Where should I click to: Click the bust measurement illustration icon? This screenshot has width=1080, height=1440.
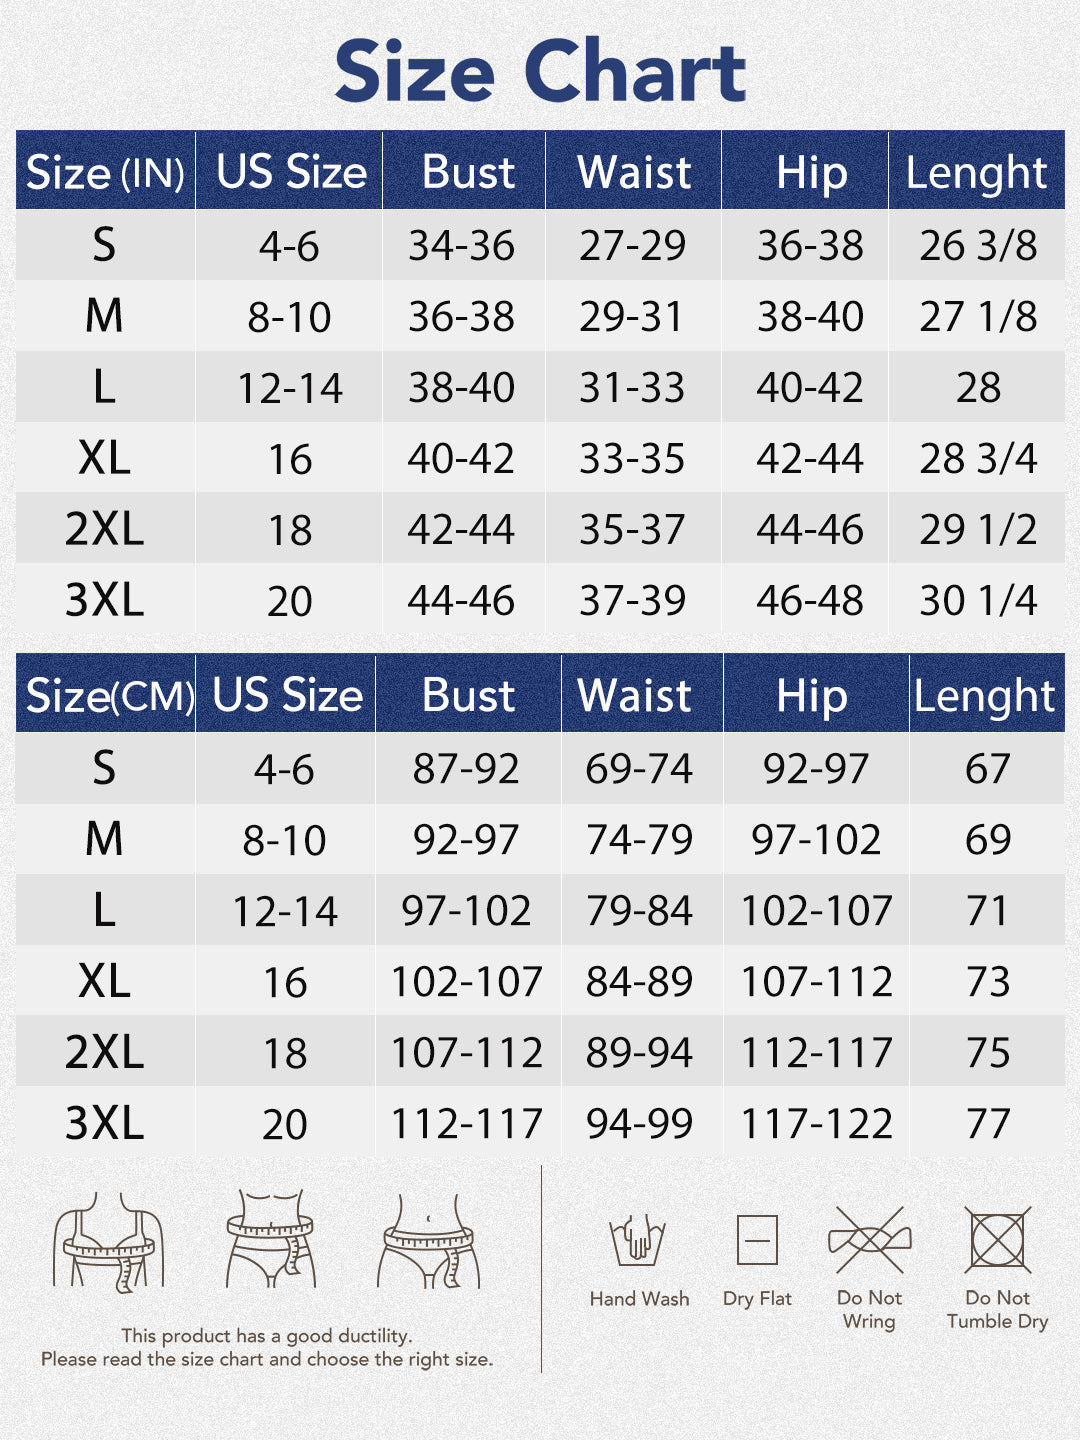tap(108, 1240)
